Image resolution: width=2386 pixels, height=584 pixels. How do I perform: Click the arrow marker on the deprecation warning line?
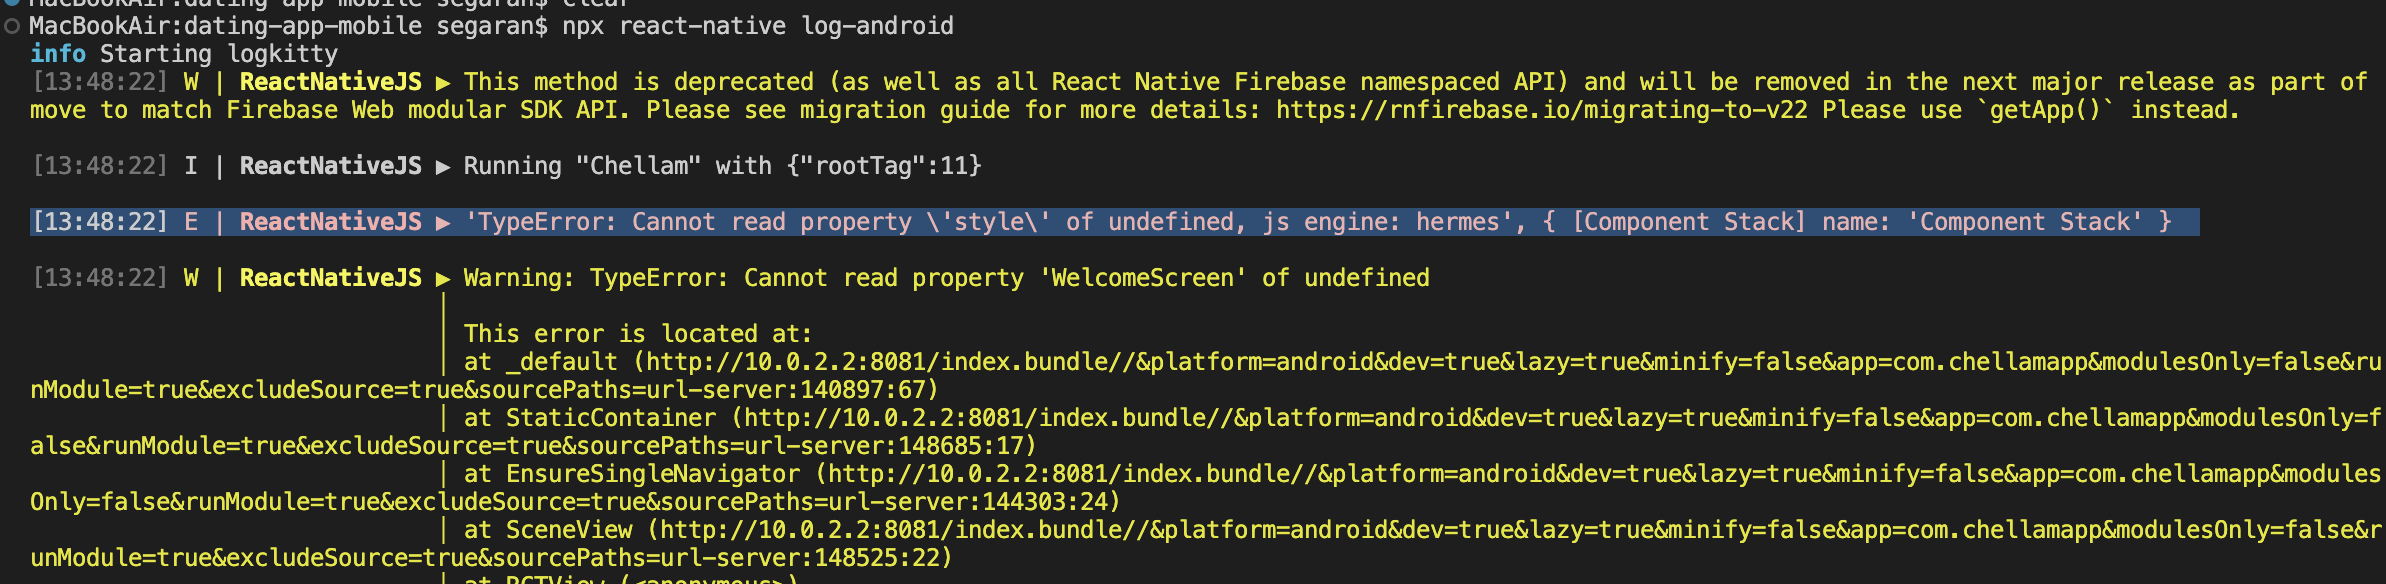[442, 82]
